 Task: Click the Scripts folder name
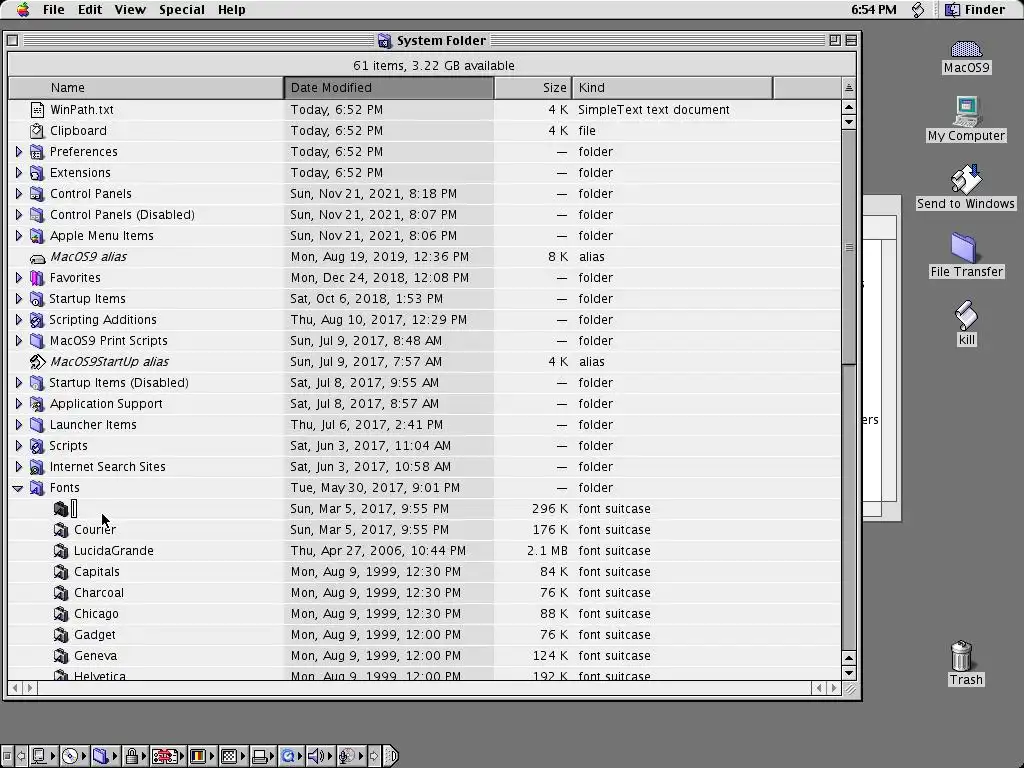68,445
